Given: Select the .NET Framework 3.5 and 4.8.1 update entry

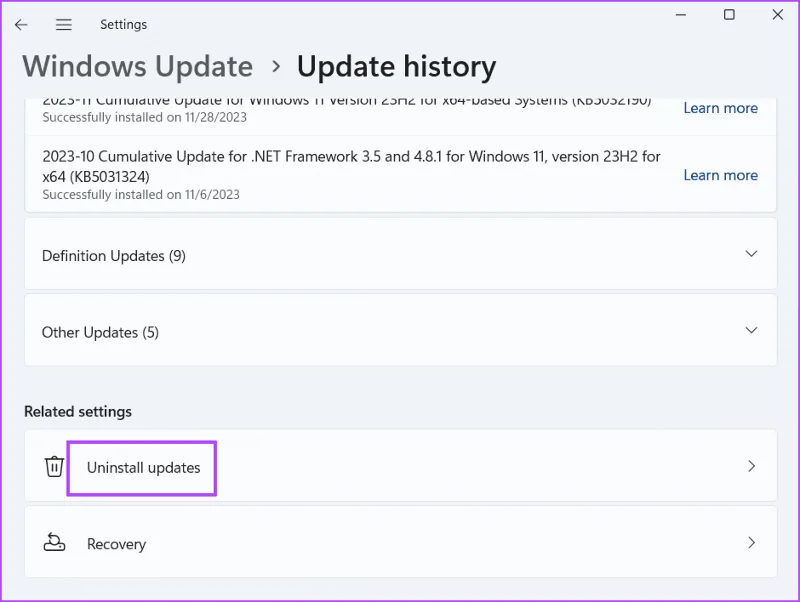Looking at the screenshot, I should (401, 174).
